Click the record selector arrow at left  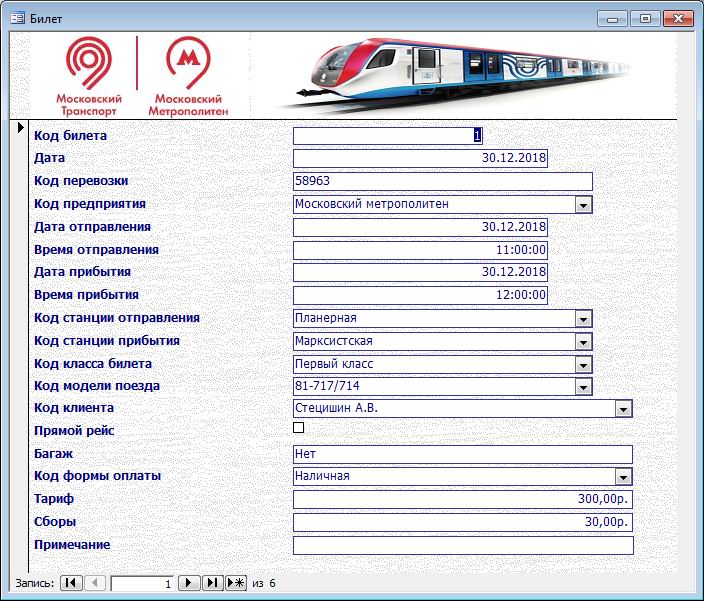21,128
